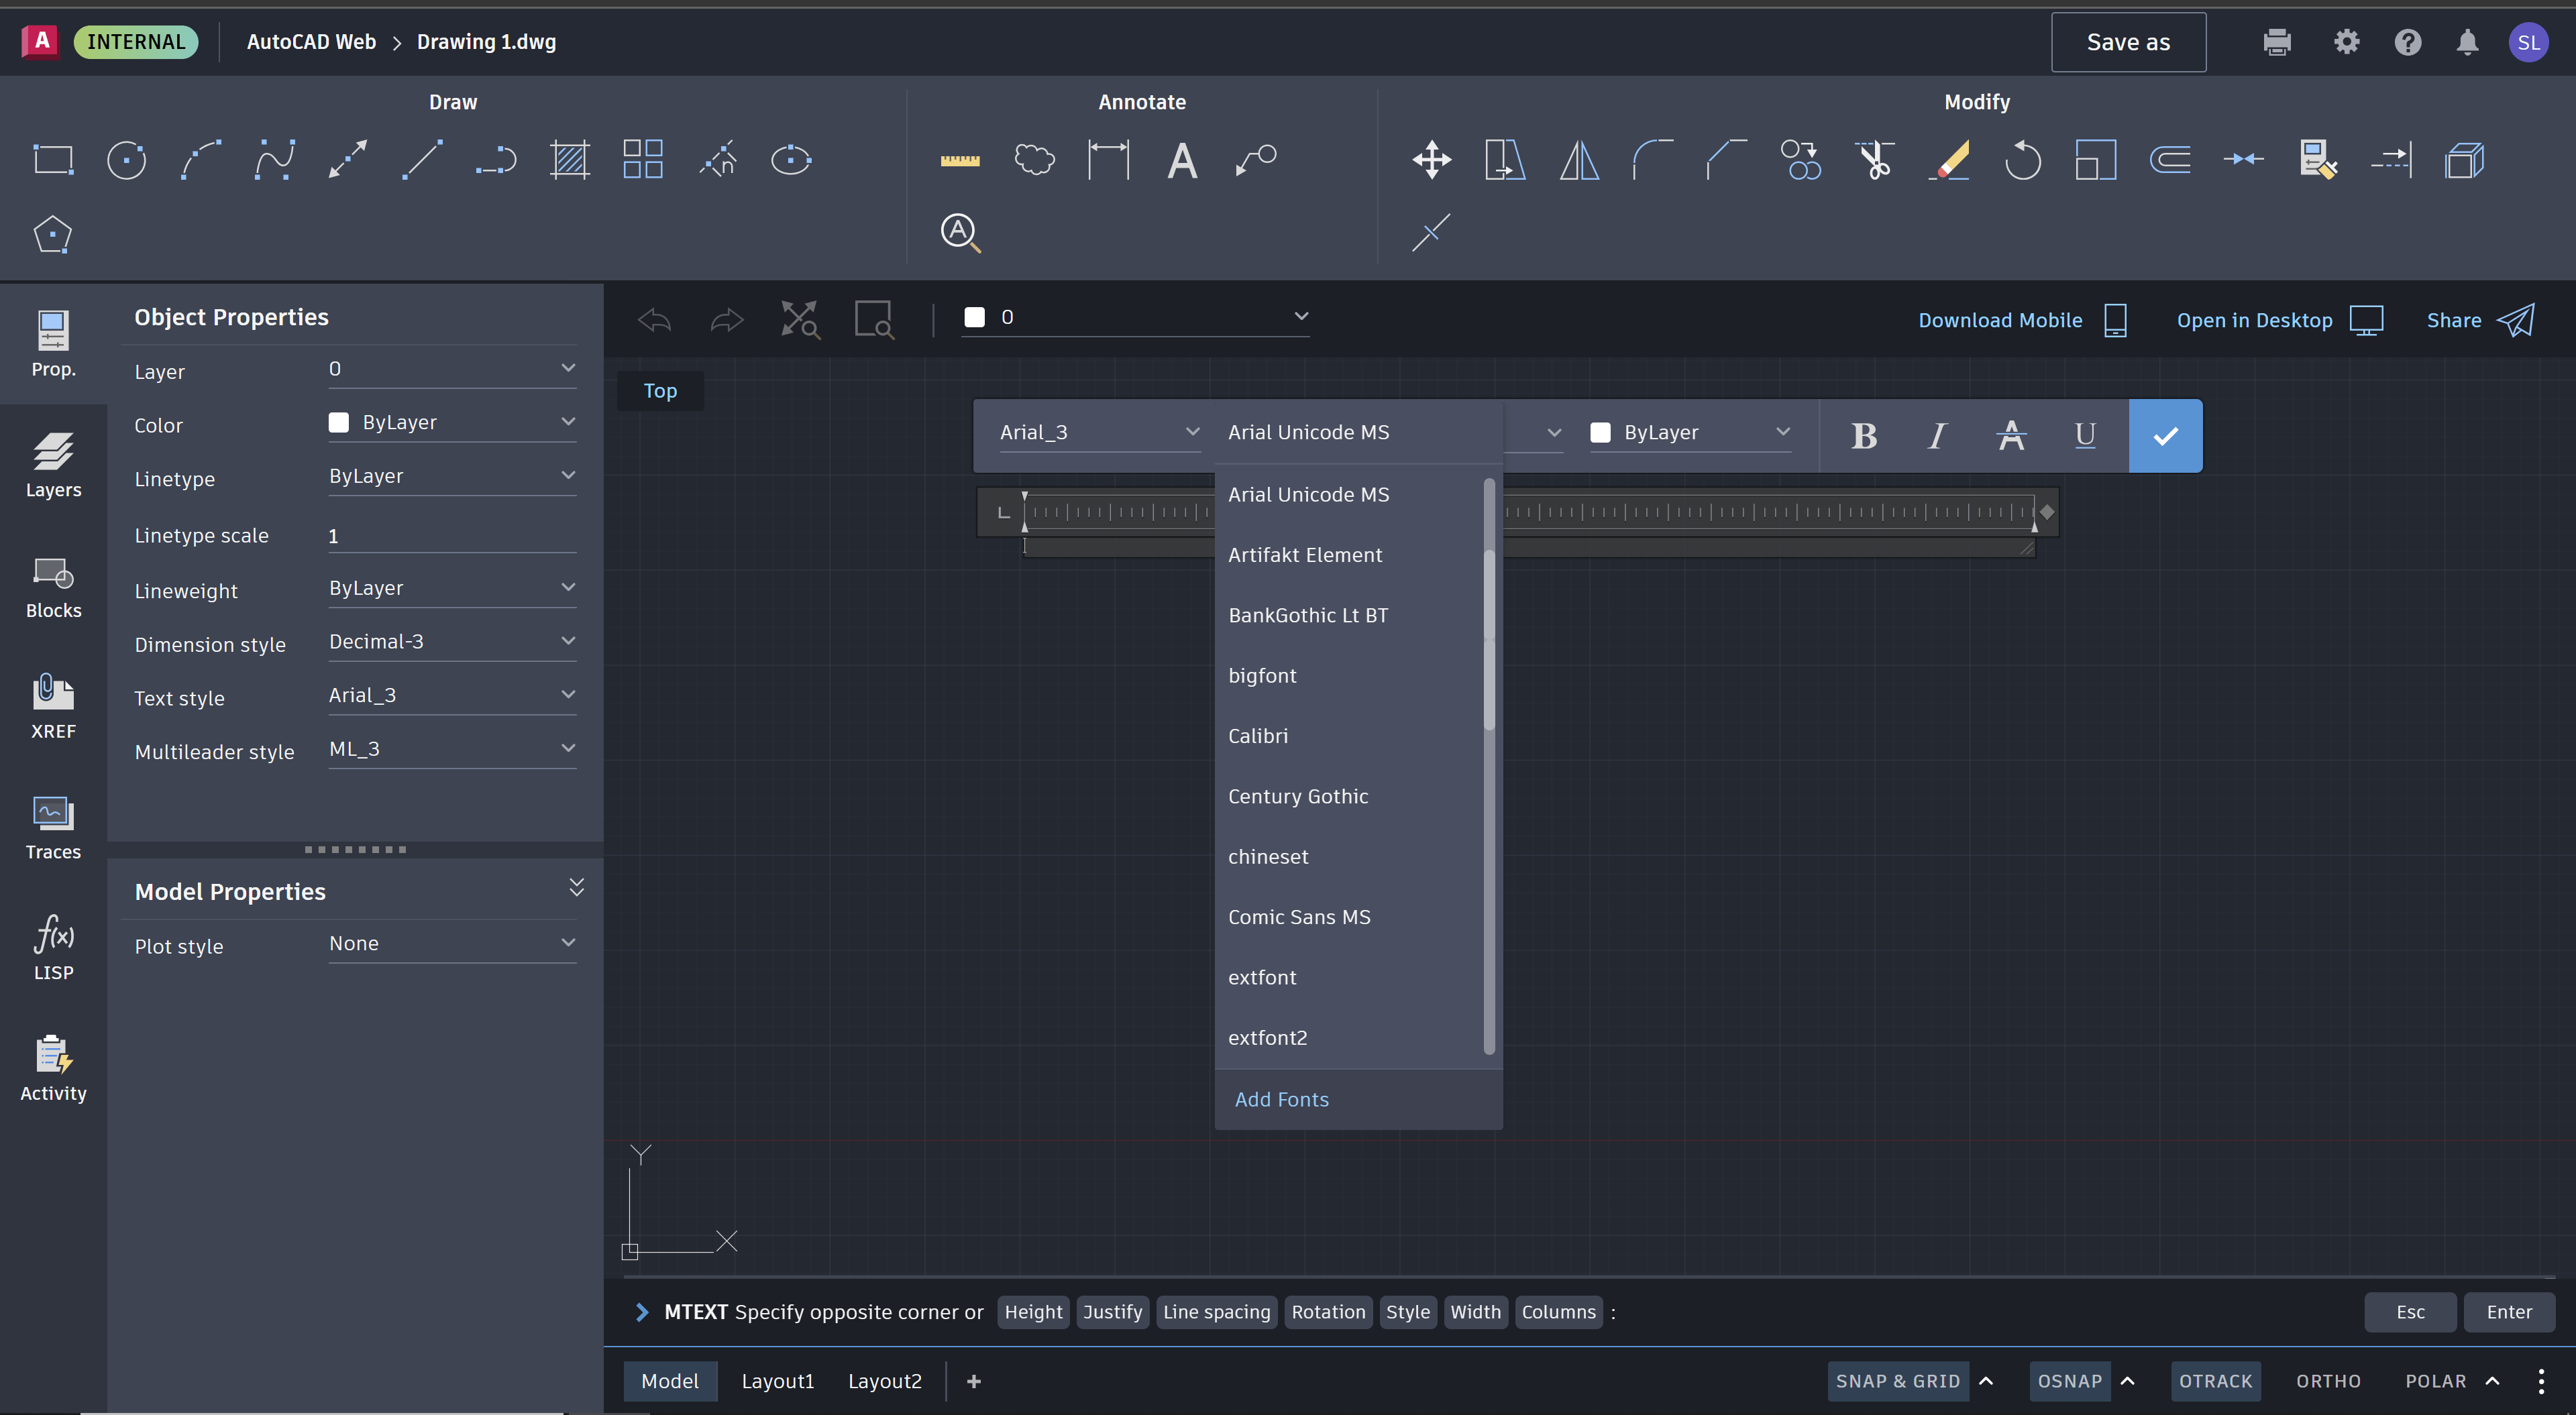Apply bold formatting to the text

click(x=1863, y=435)
